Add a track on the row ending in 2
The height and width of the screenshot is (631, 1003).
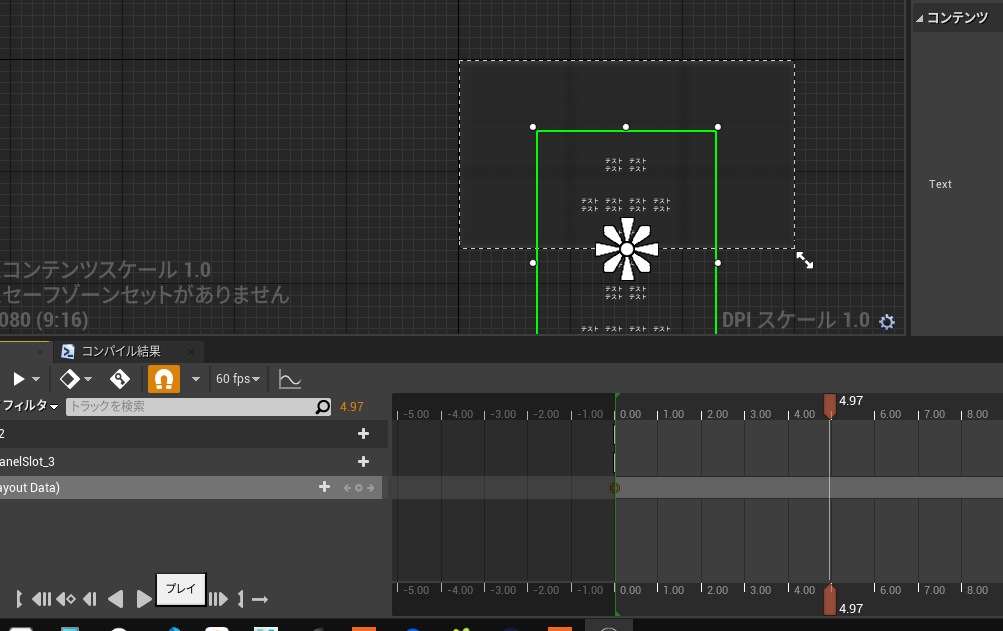click(363, 433)
